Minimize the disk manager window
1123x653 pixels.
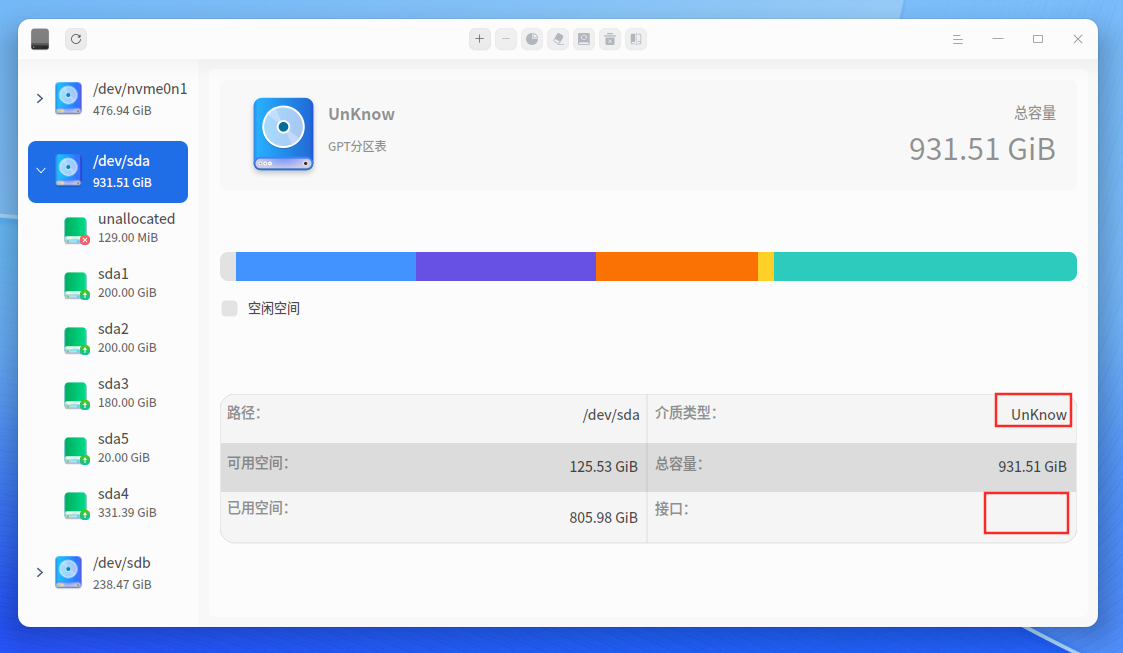998,39
